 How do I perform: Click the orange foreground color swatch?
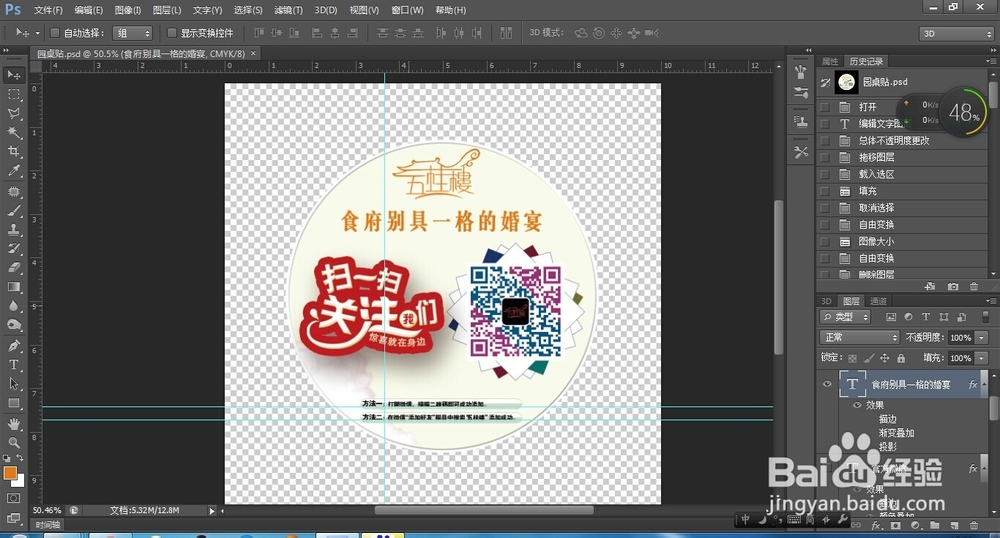tap(10, 472)
